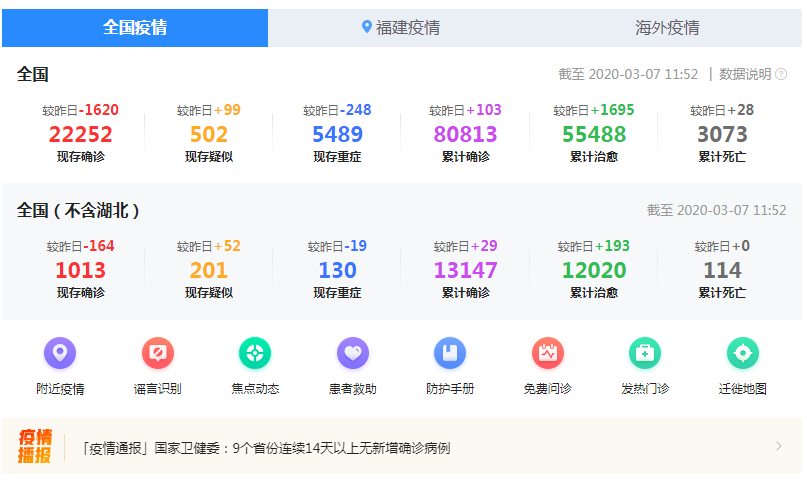Click national 现存疑似 value 502
This screenshot has height=482, width=807.
click(x=209, y=135)
